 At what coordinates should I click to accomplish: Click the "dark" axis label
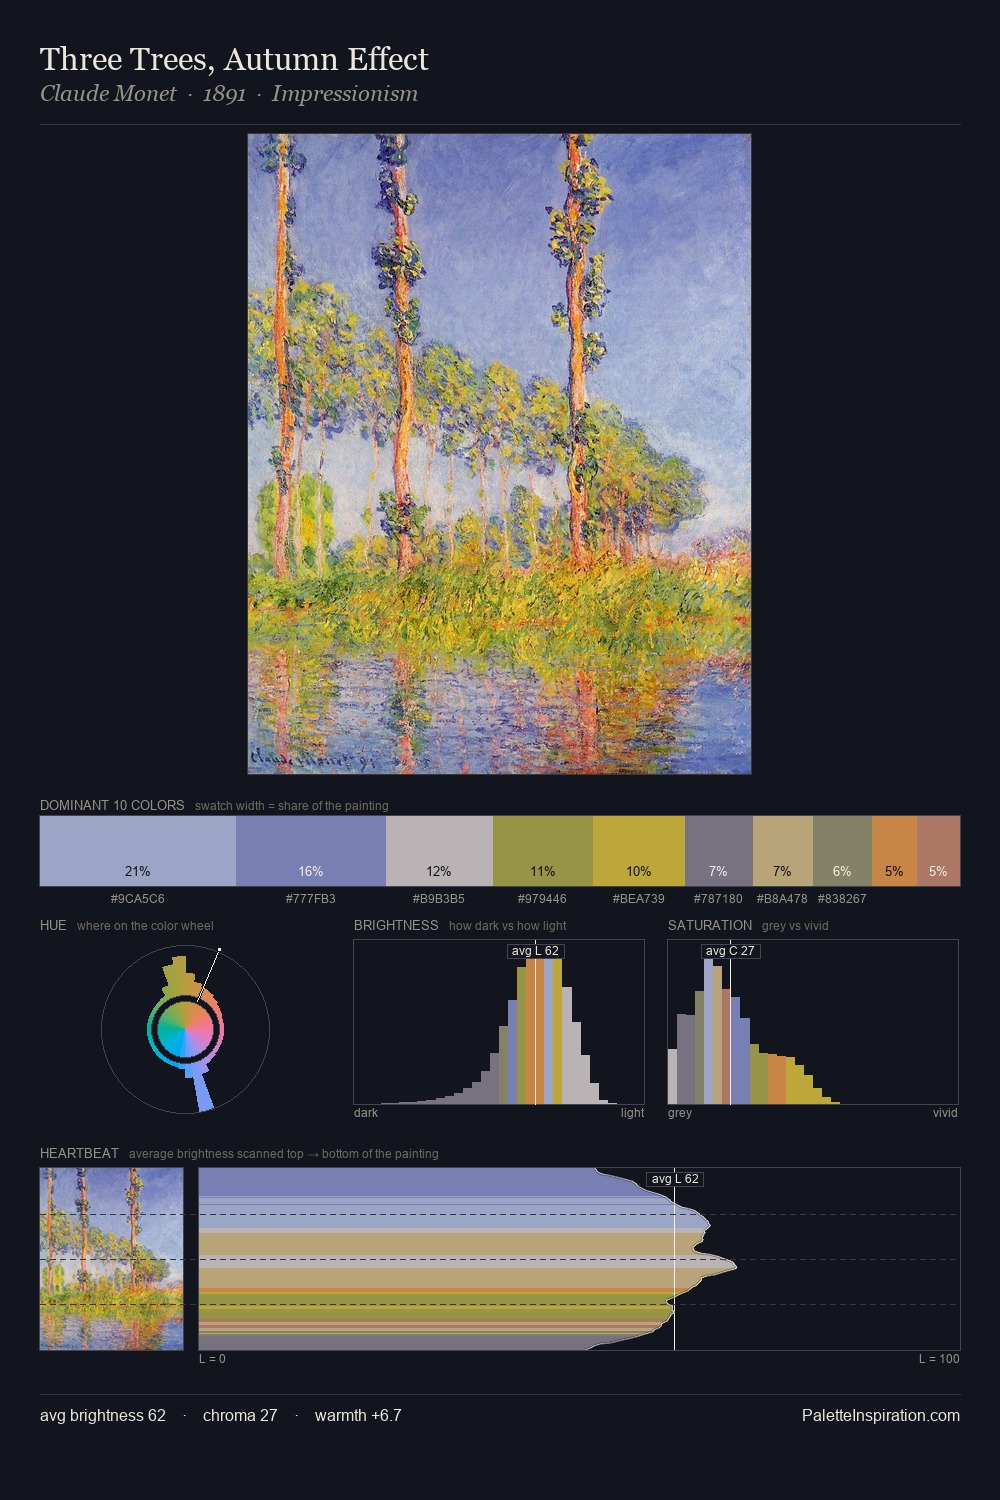[366, 1113]
